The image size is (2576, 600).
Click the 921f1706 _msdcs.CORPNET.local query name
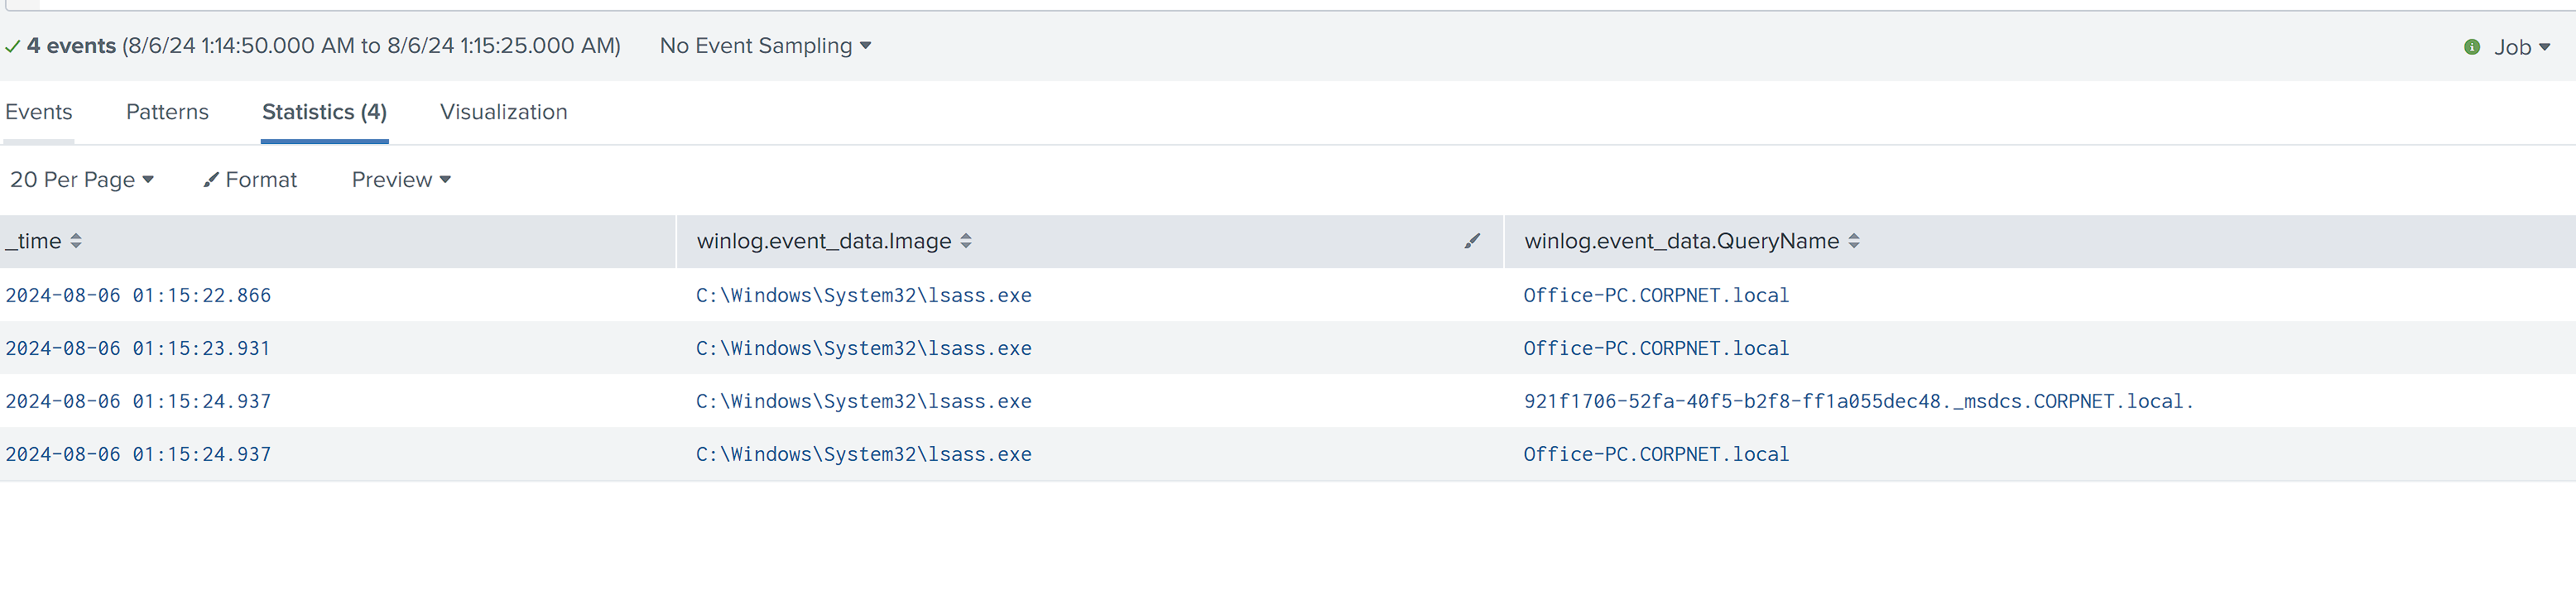pyautogui.click(x=1858, y=402)
